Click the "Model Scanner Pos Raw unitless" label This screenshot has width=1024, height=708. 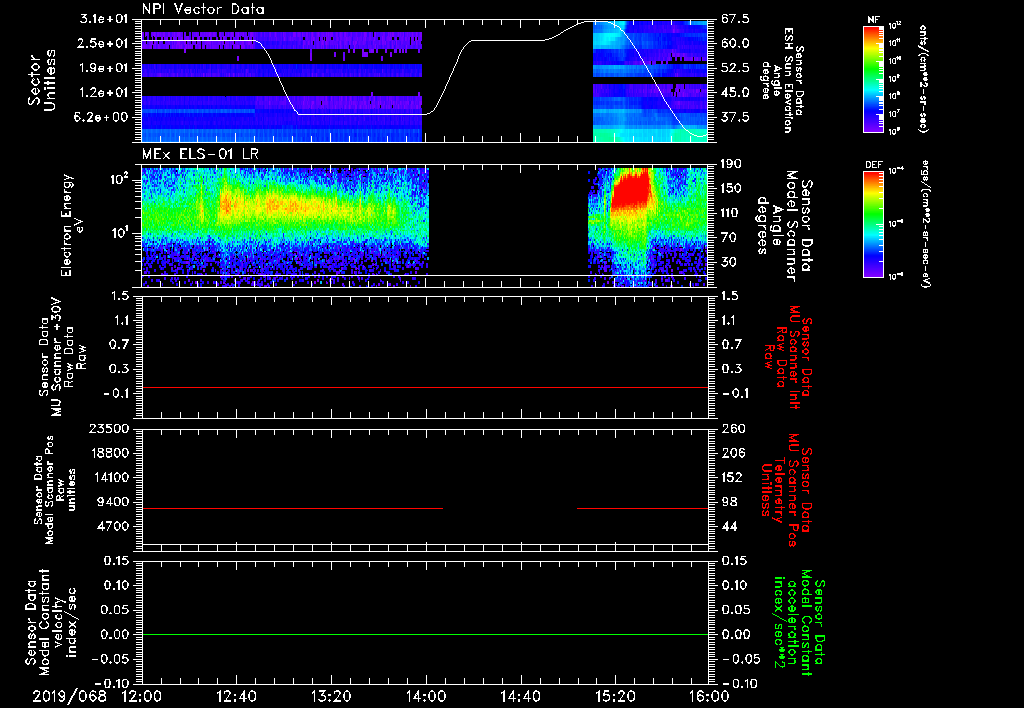54,490
